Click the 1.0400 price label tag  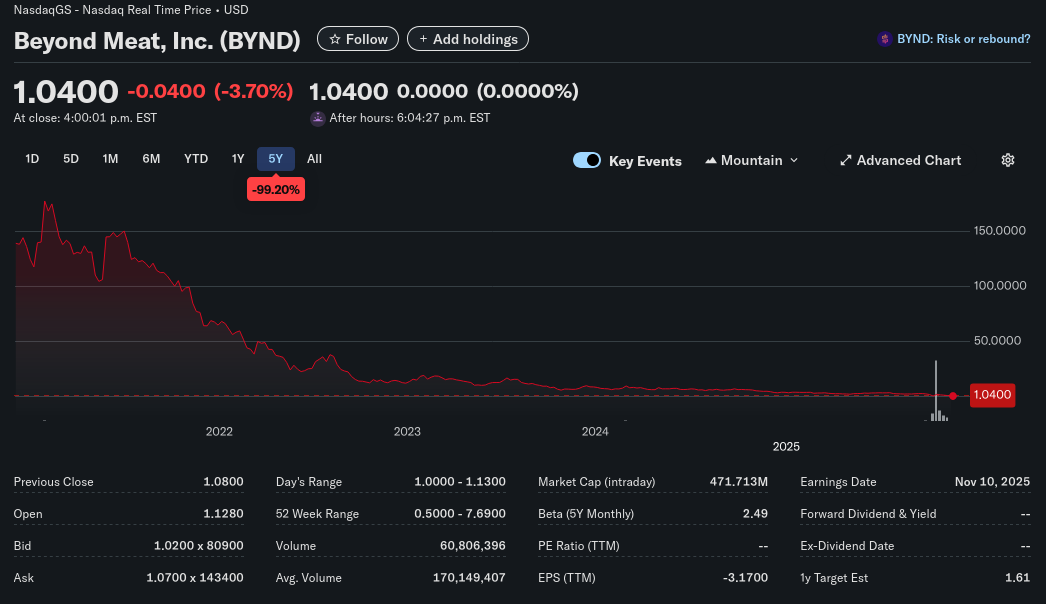click(992, 395)
